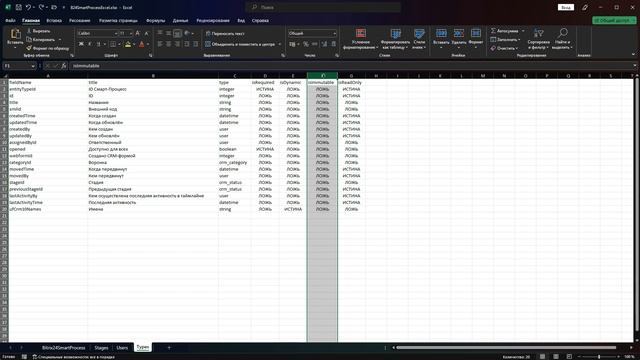Click the percent style icon
The image size is (640, 360).
click(x=306, y=44)
